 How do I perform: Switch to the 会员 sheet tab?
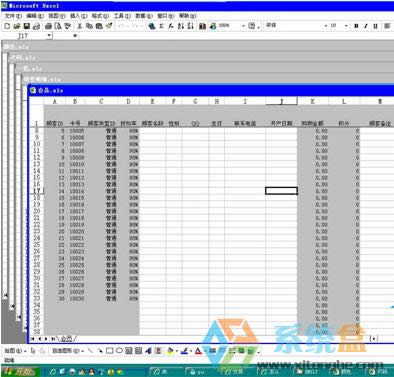point(67,339)
